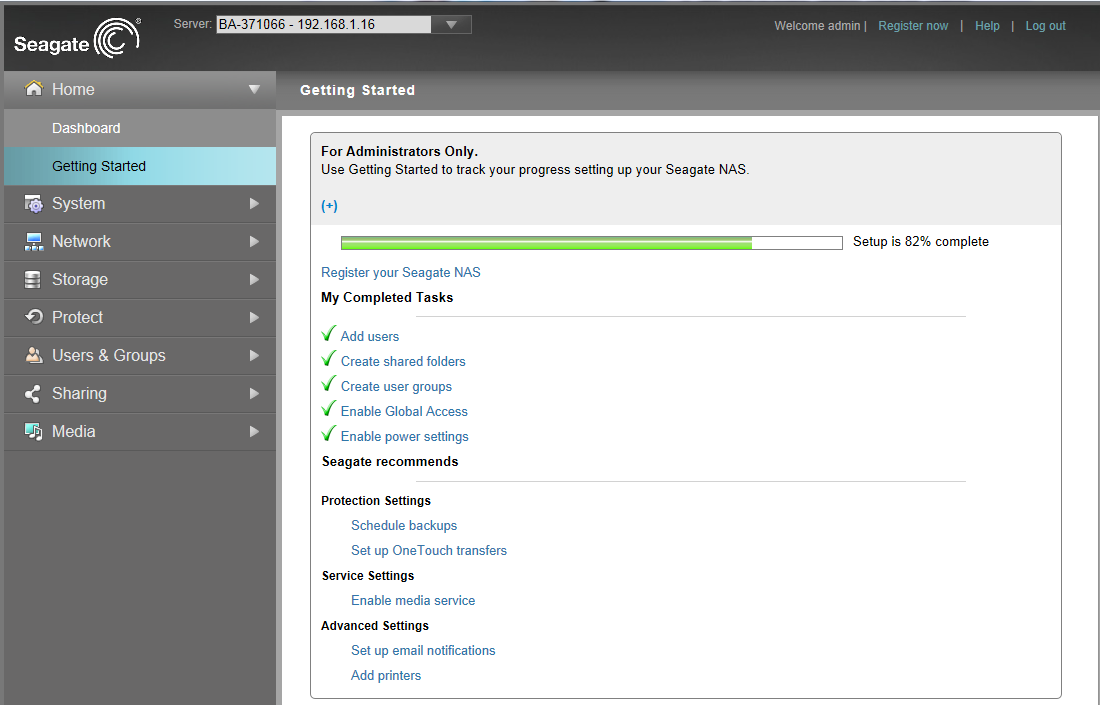Open the Schedule backups link
The image size is (1100, 705).
[x=404, y=525]
